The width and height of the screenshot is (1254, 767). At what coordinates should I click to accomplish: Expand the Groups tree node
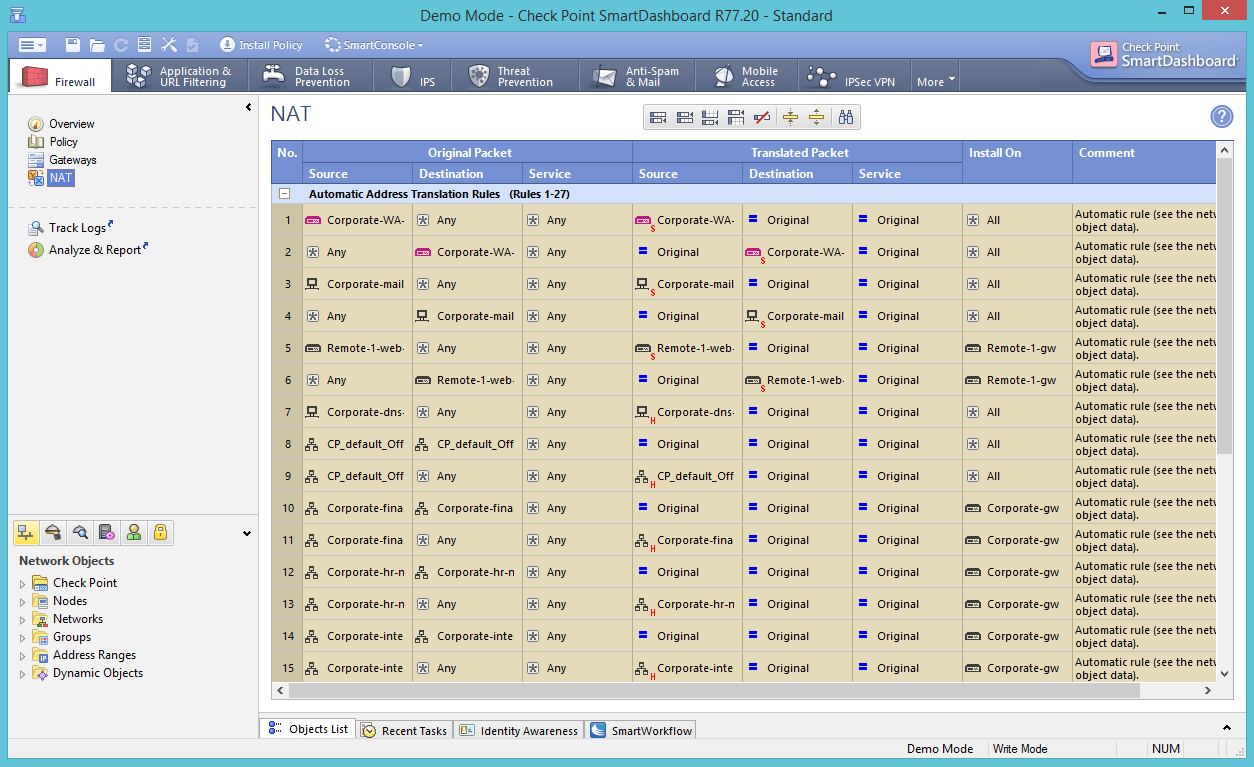coord(23,638)
